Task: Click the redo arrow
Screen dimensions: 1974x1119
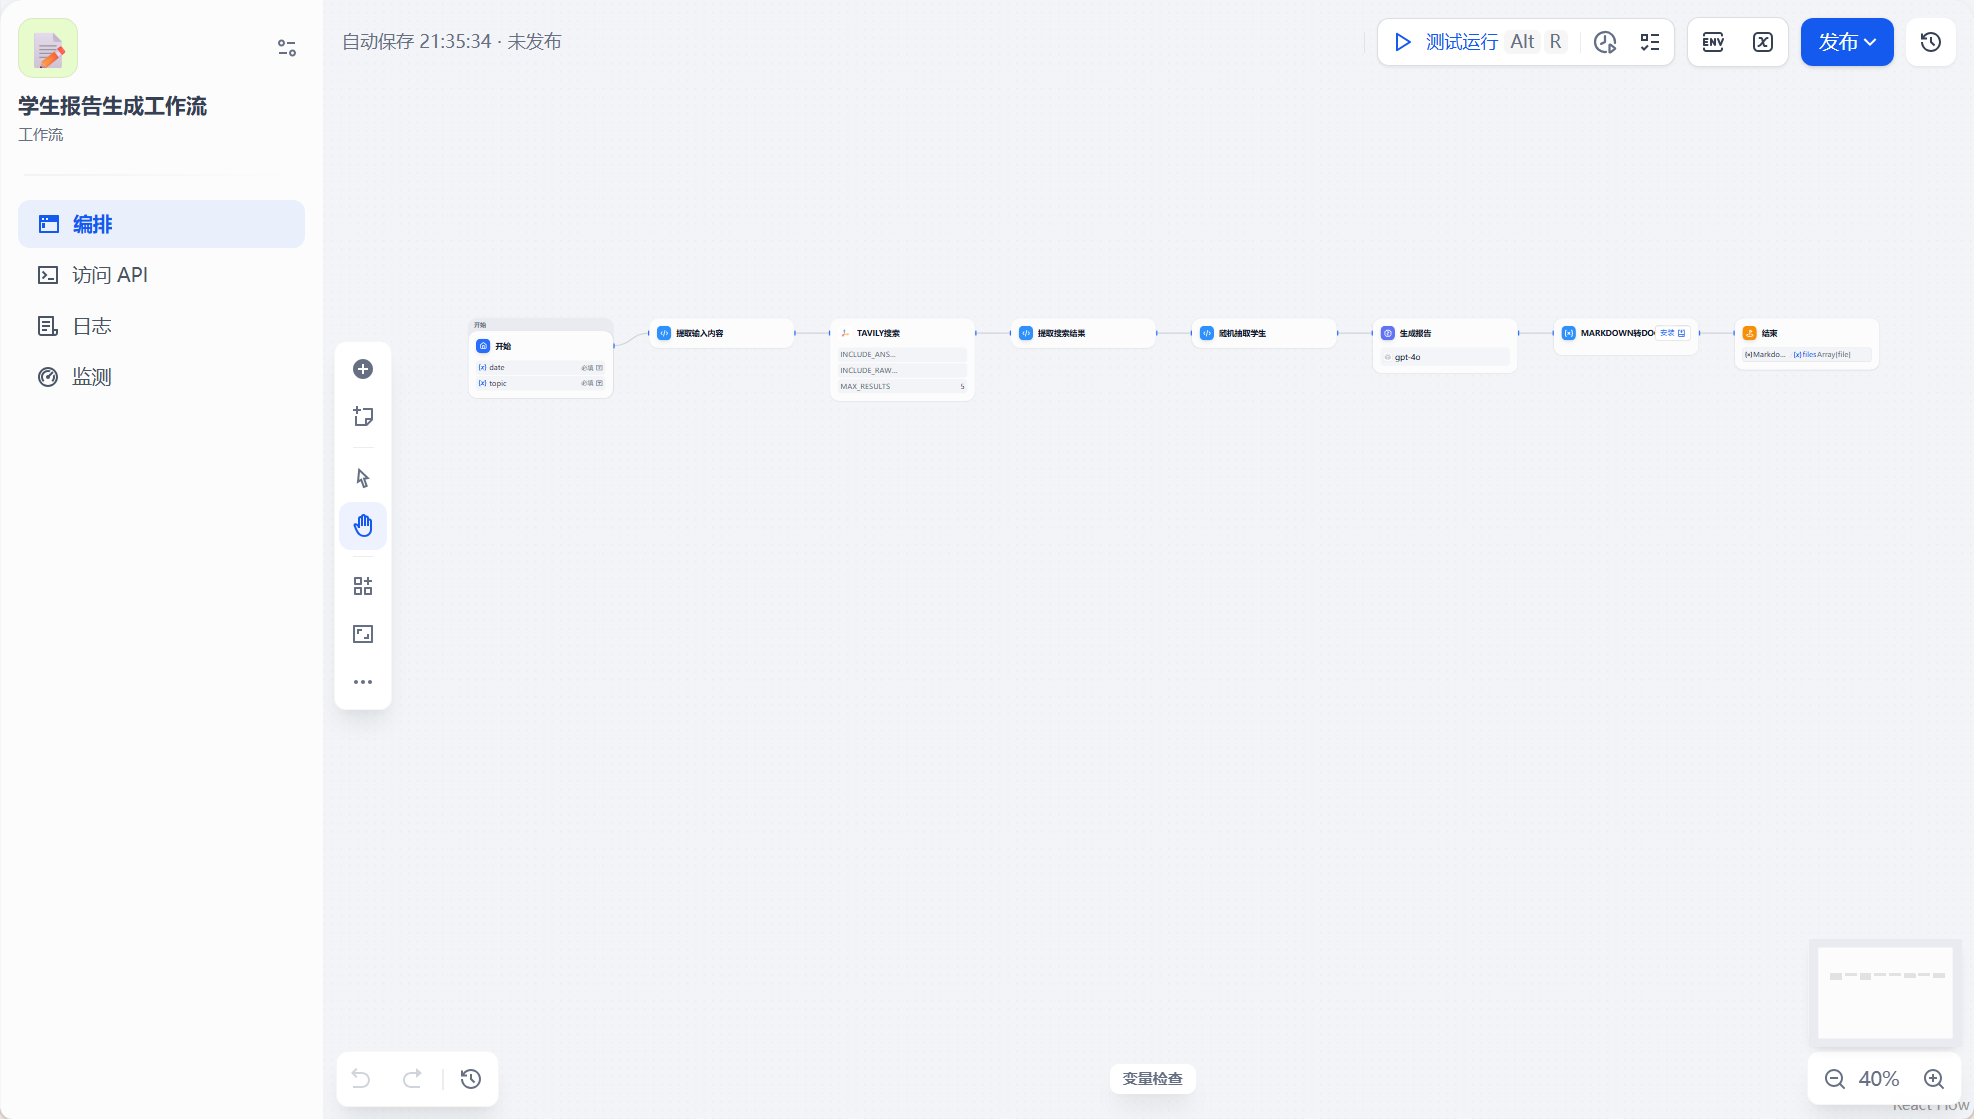Action: tap(412, 1079)
